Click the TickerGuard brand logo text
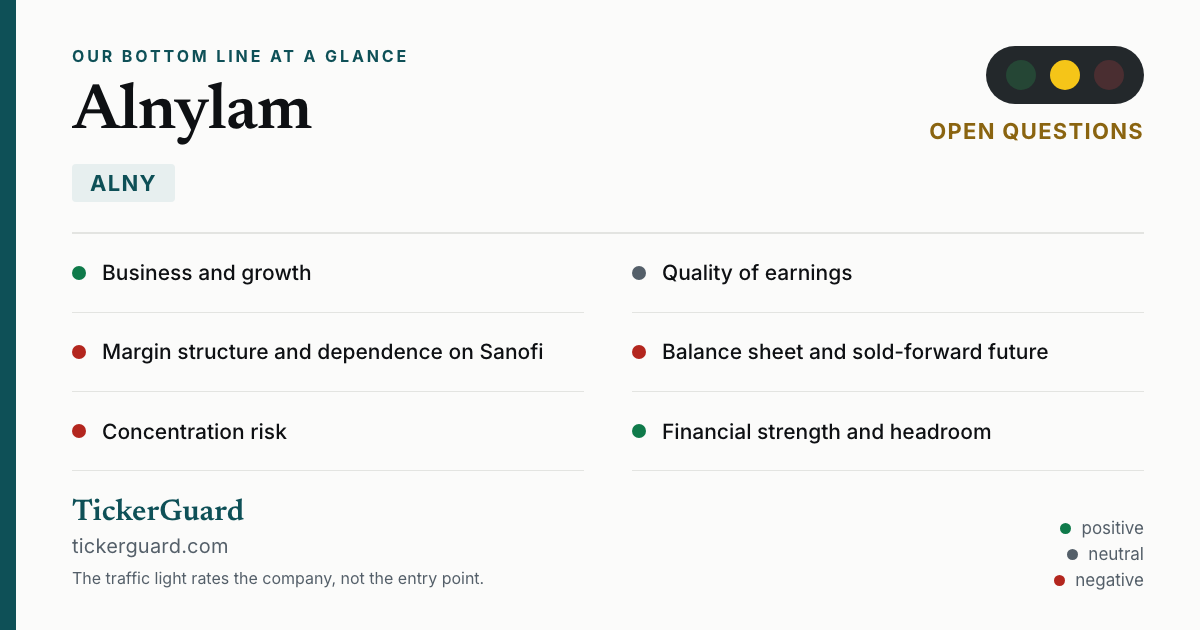 [x=158, y=510]
